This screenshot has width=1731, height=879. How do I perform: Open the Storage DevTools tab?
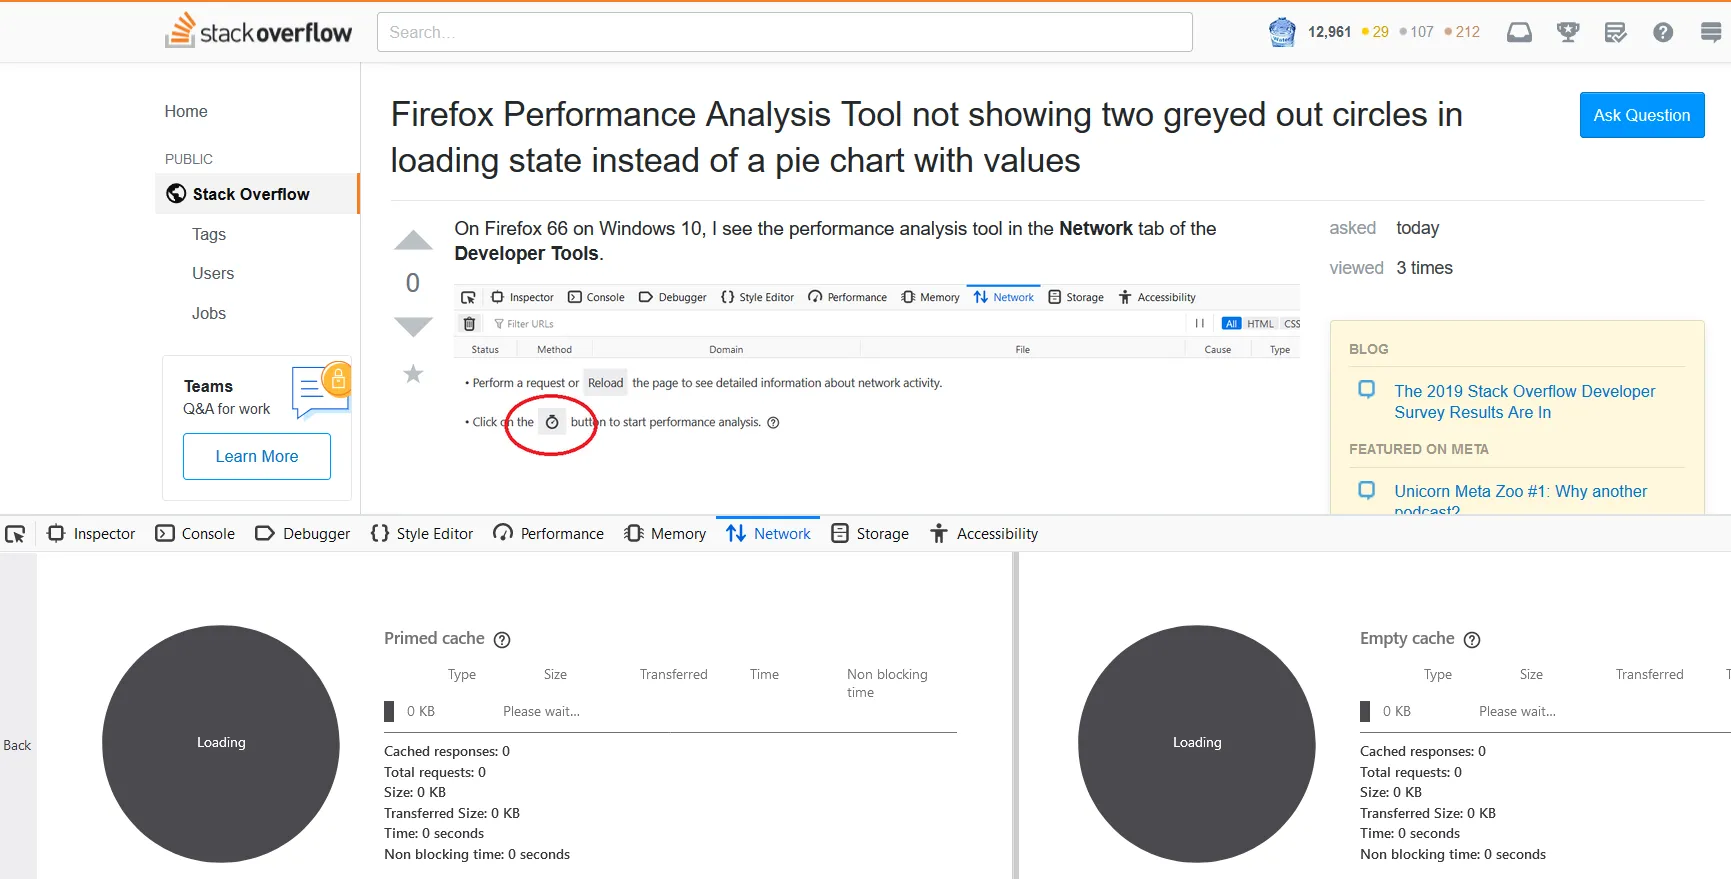click(x=870, y=534)
